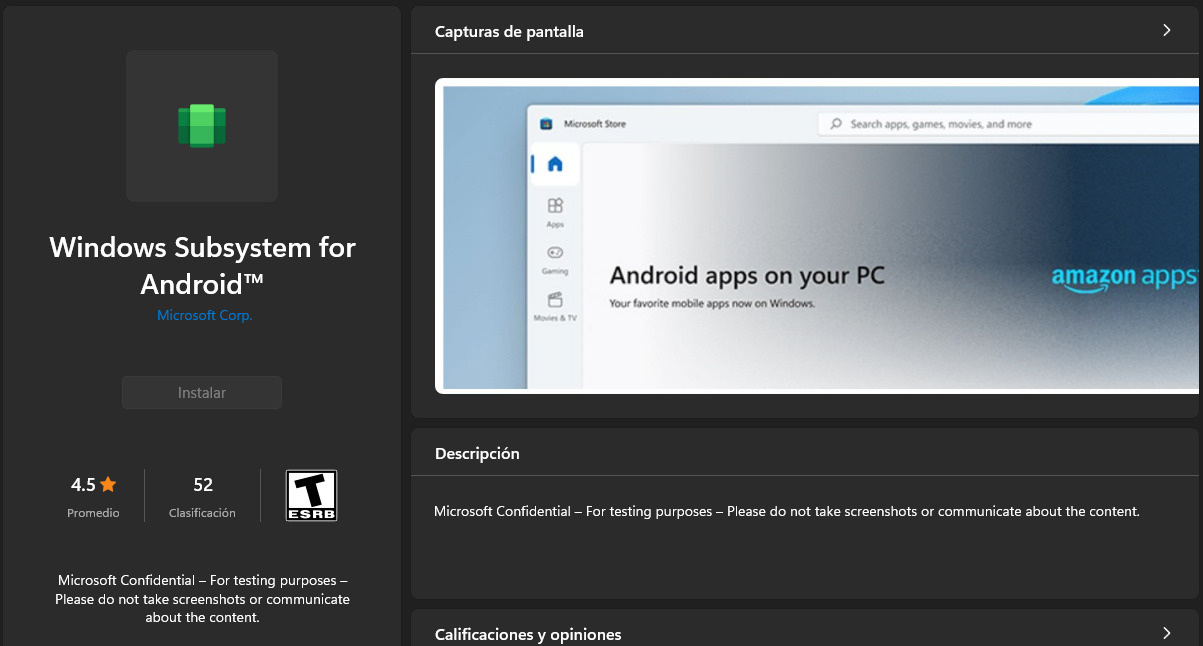The height and width of the screenshot is (646, 1203).
Task: Expand Capturas de pantalla with its chevron
Action: tap(1166, 31)
